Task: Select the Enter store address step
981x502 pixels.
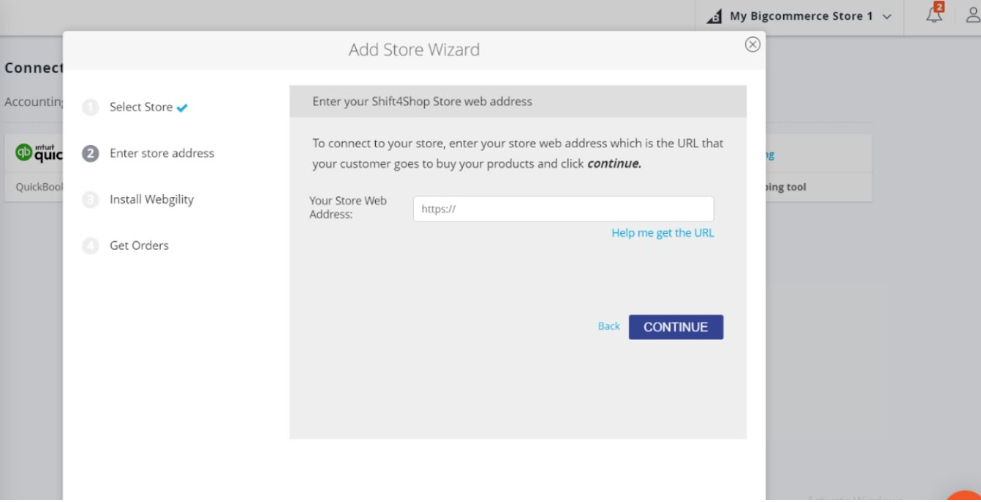Action: 162,153
